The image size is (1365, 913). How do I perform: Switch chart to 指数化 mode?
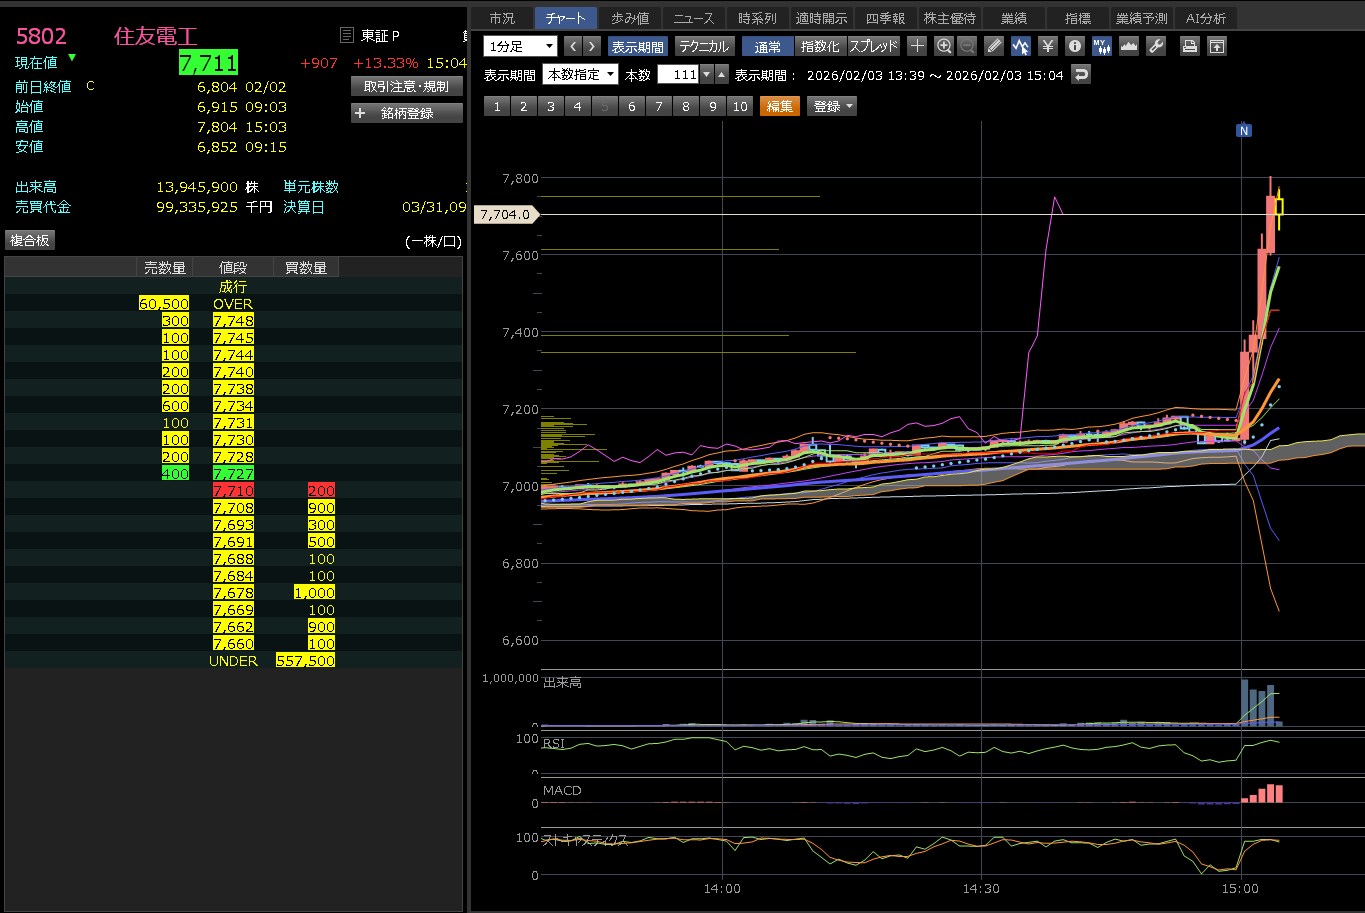(x=820, y=46)
